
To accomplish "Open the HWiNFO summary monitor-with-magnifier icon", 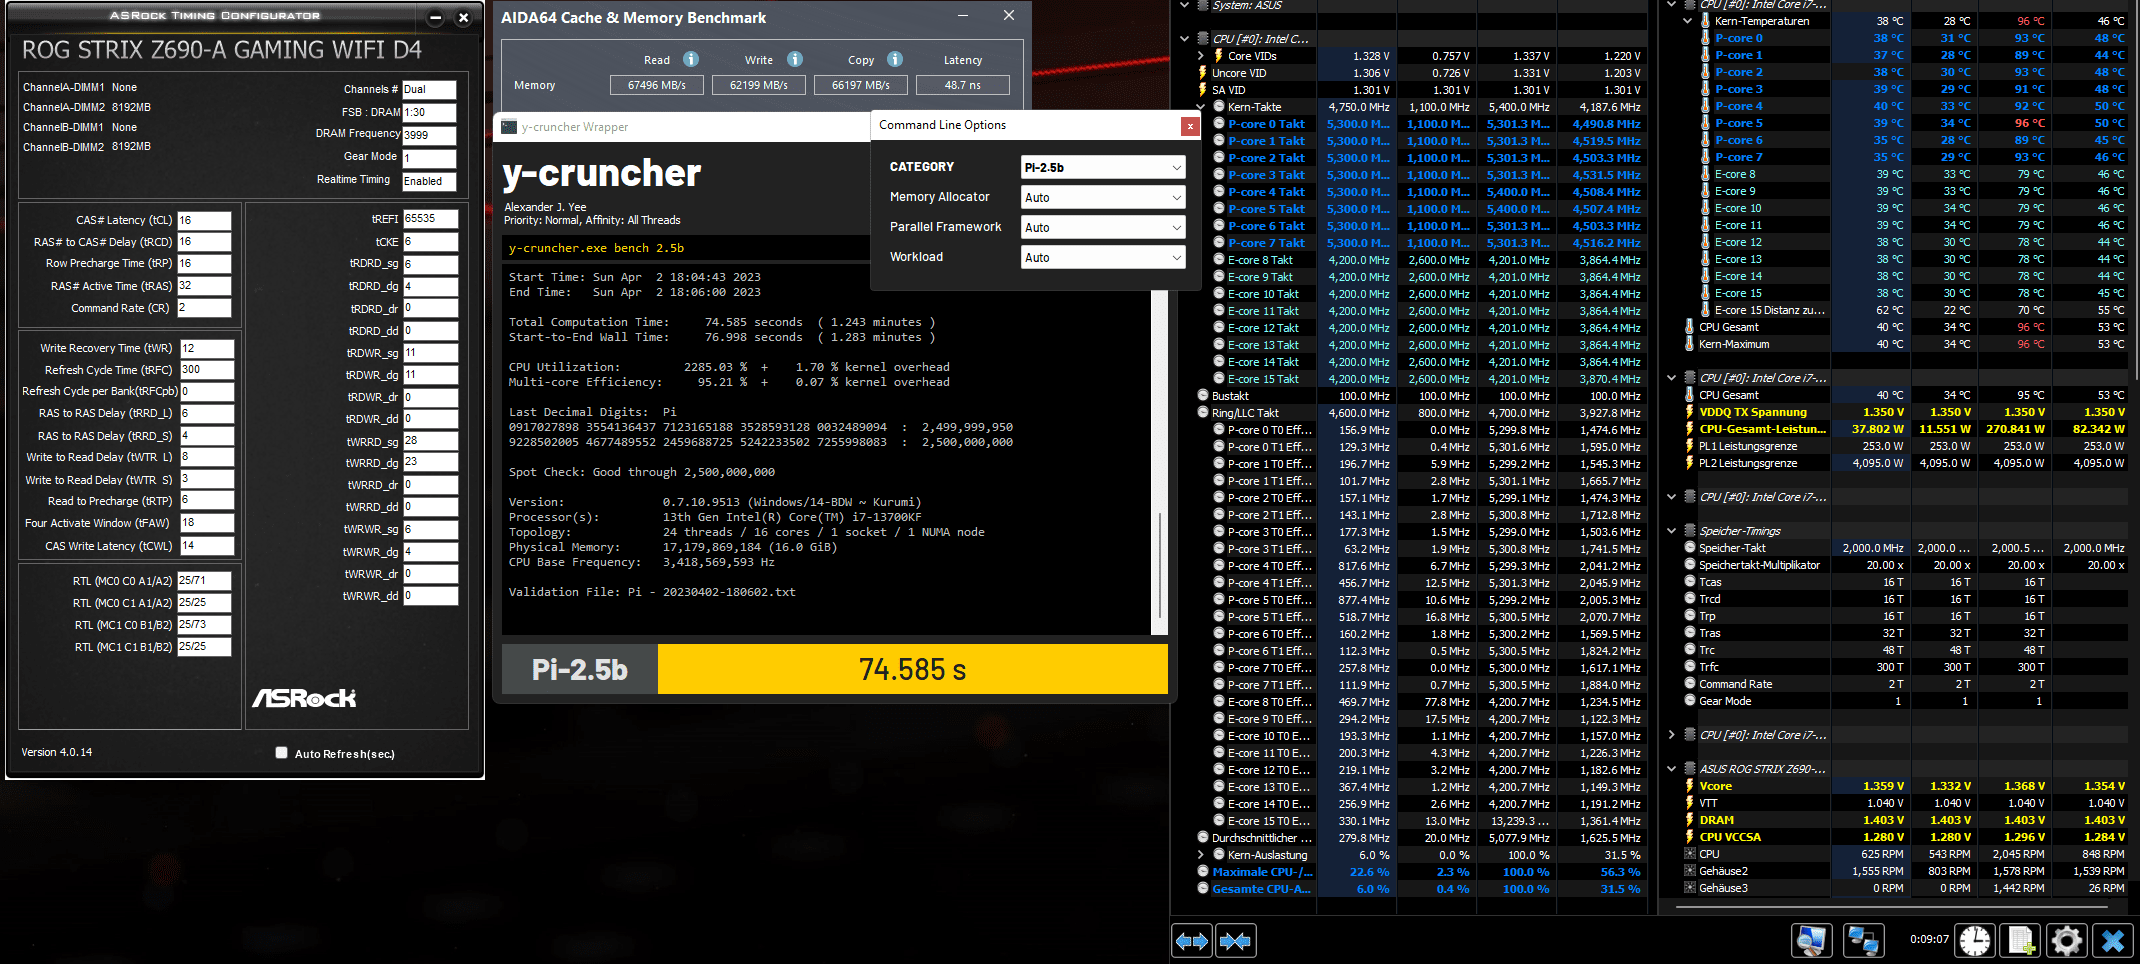I will pos(1811,941).
